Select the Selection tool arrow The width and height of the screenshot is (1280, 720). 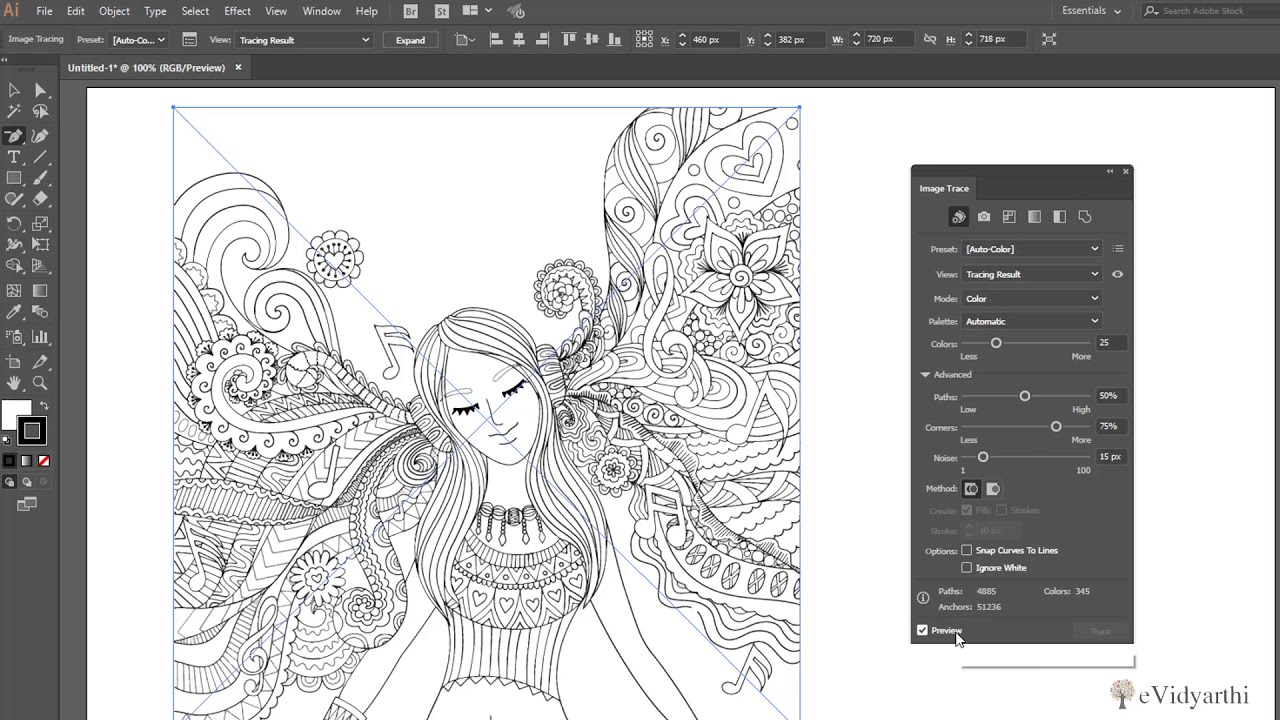pyautogui.click(x=14, y=90)
